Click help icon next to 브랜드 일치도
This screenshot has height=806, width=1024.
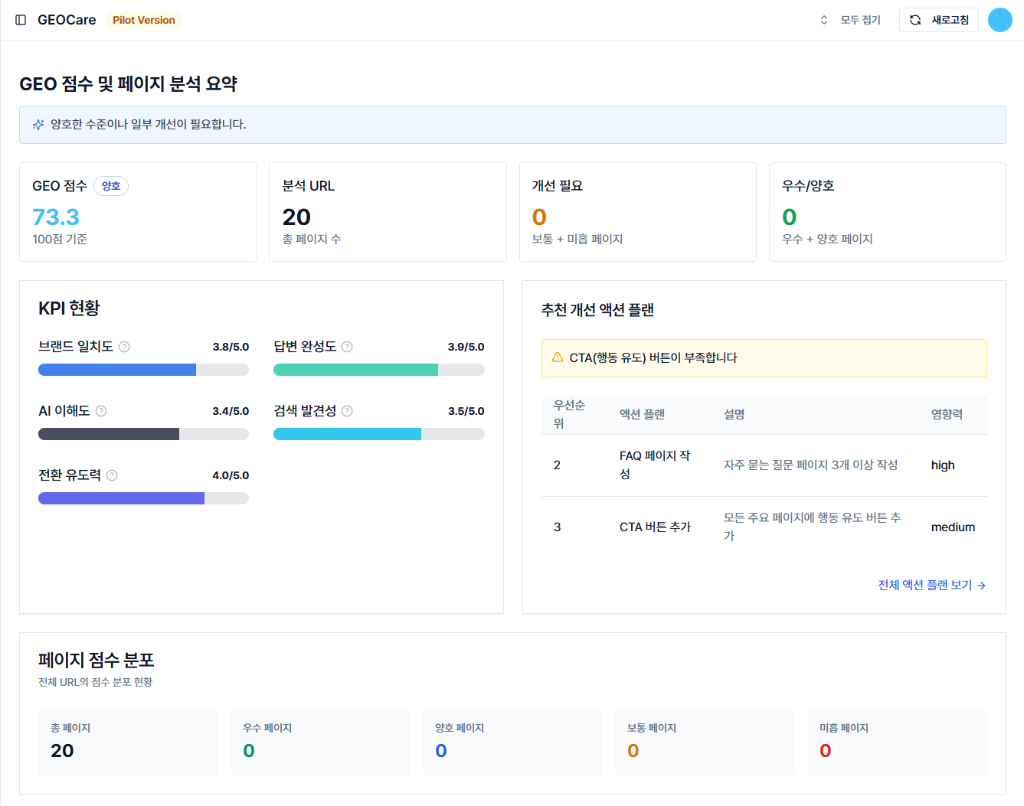click(x=124, y=347)
